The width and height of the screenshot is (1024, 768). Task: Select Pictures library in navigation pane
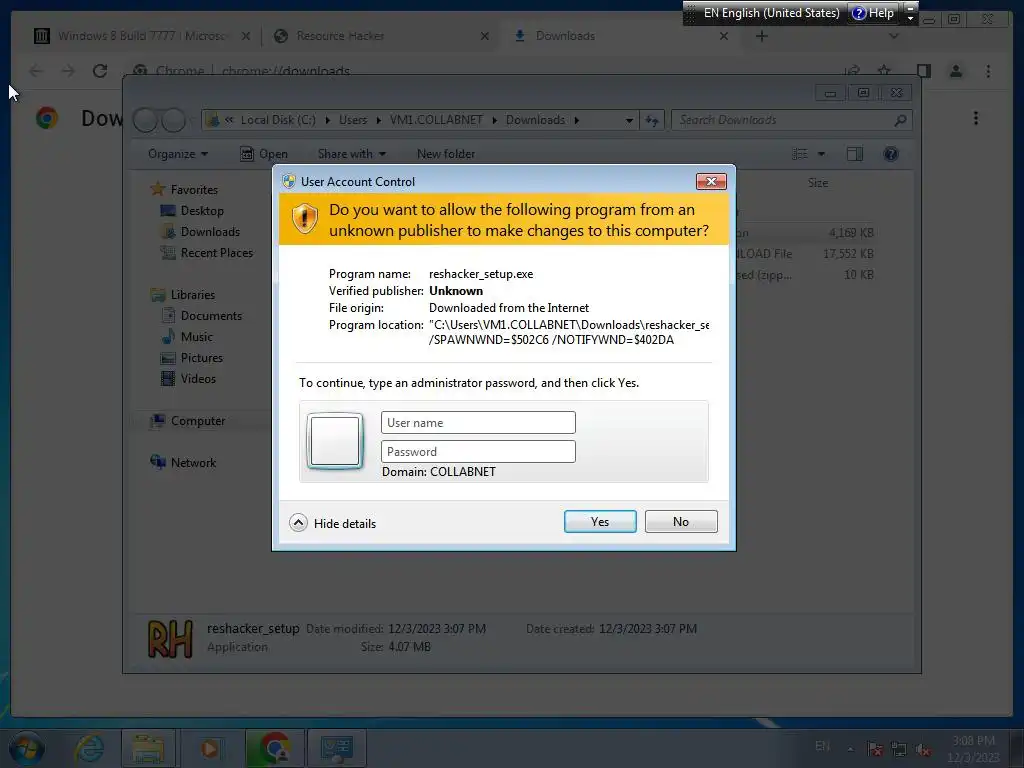tap(201, 358)
